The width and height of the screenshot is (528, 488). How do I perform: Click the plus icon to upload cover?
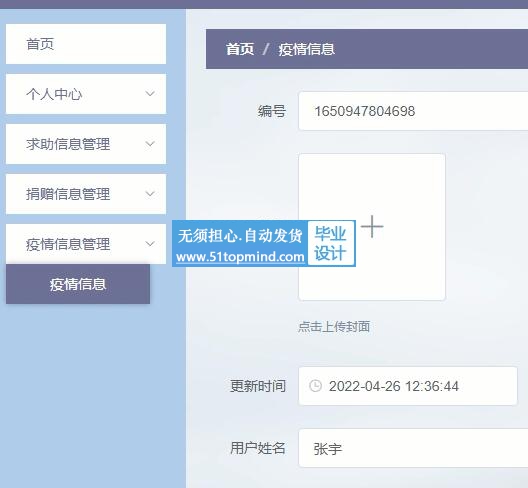(372, 226)
